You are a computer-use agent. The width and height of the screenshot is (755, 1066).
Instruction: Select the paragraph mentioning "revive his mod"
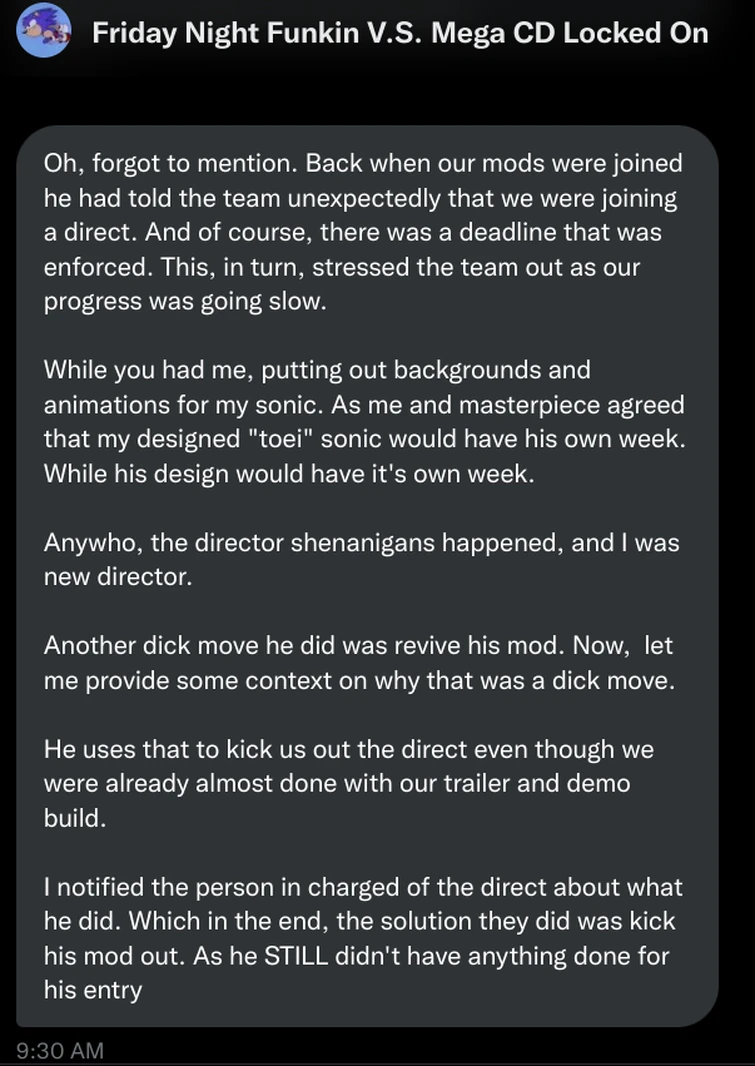359,663
